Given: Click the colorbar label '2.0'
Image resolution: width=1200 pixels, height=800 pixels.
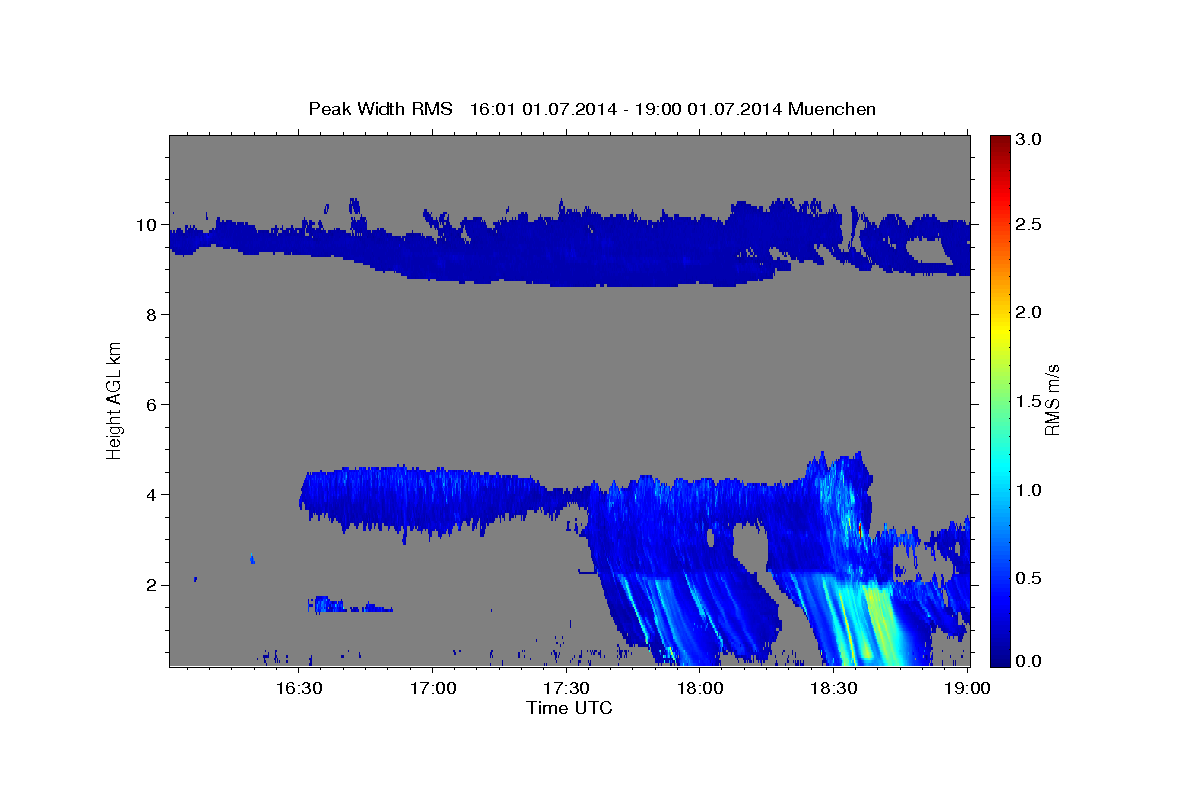Looking at the screenshot, I should coord(1030,313).
